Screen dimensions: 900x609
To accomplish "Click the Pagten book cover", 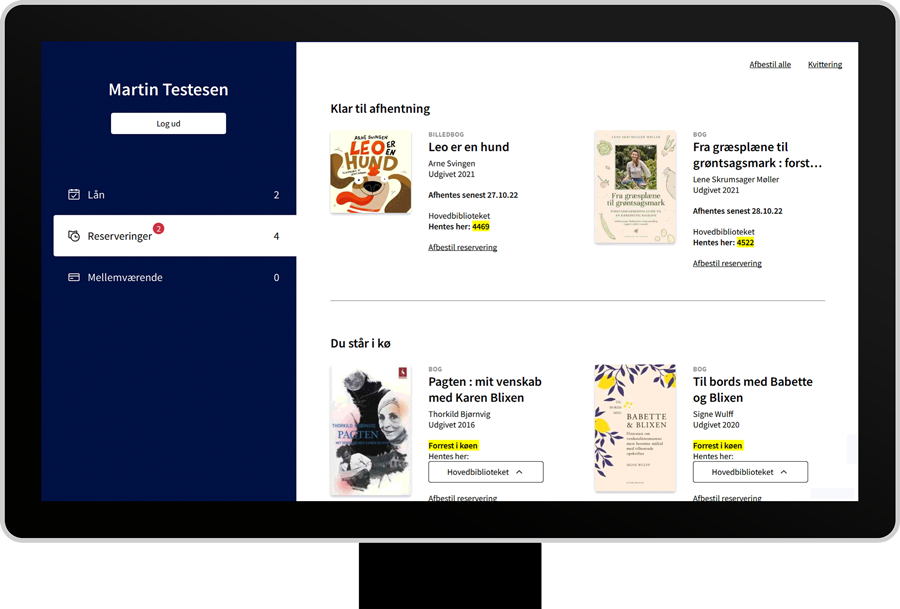I will [x=371, y=430].
